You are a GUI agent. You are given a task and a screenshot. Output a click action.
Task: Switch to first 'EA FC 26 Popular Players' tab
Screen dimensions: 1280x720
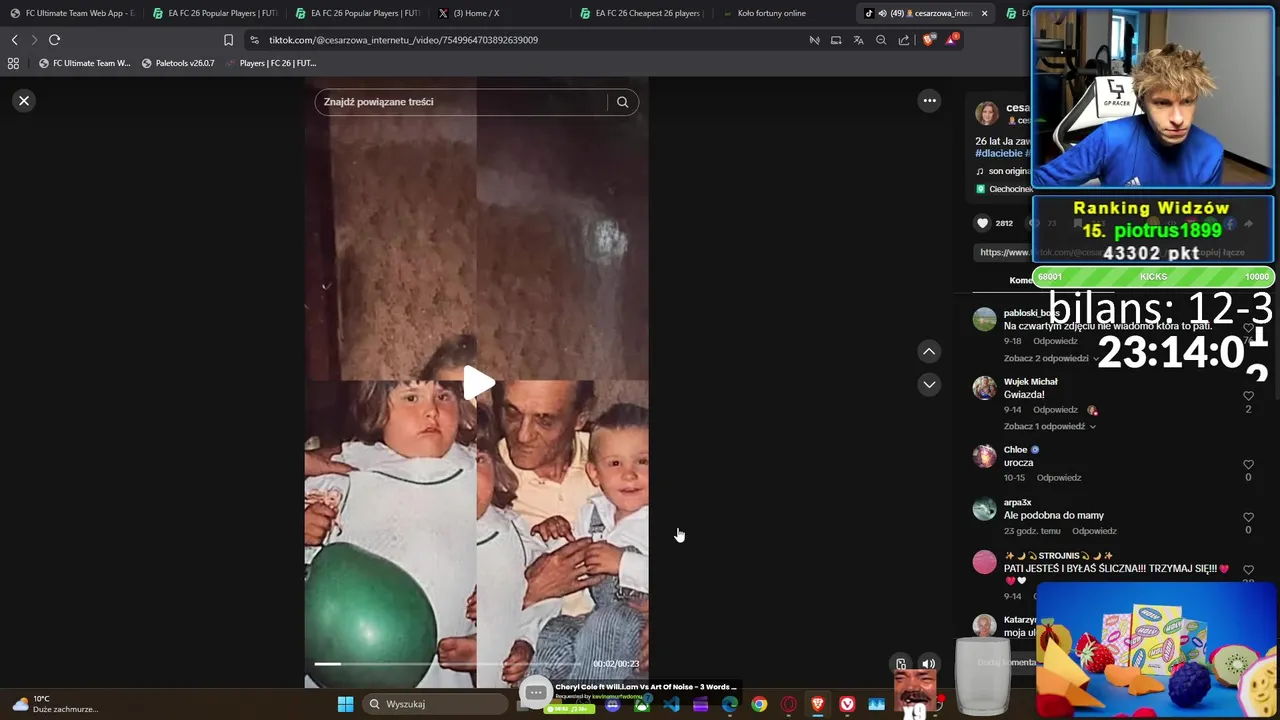(215, 13)
